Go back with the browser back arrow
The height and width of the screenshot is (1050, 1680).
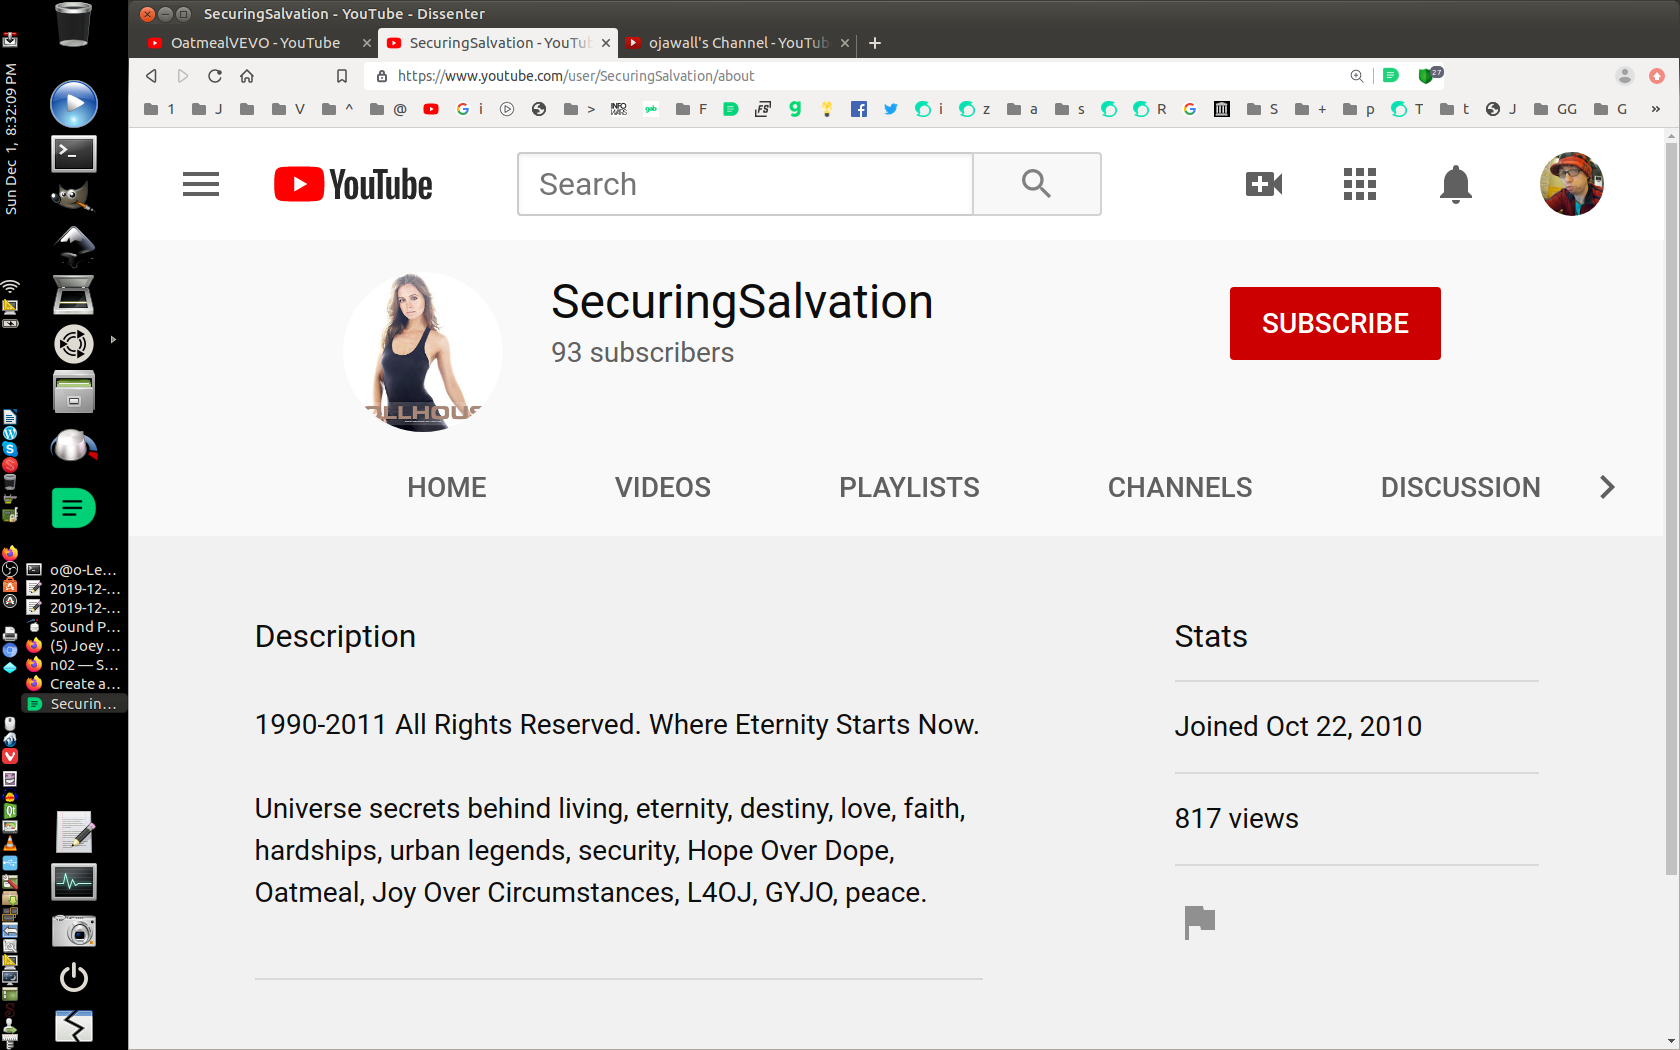151,76
